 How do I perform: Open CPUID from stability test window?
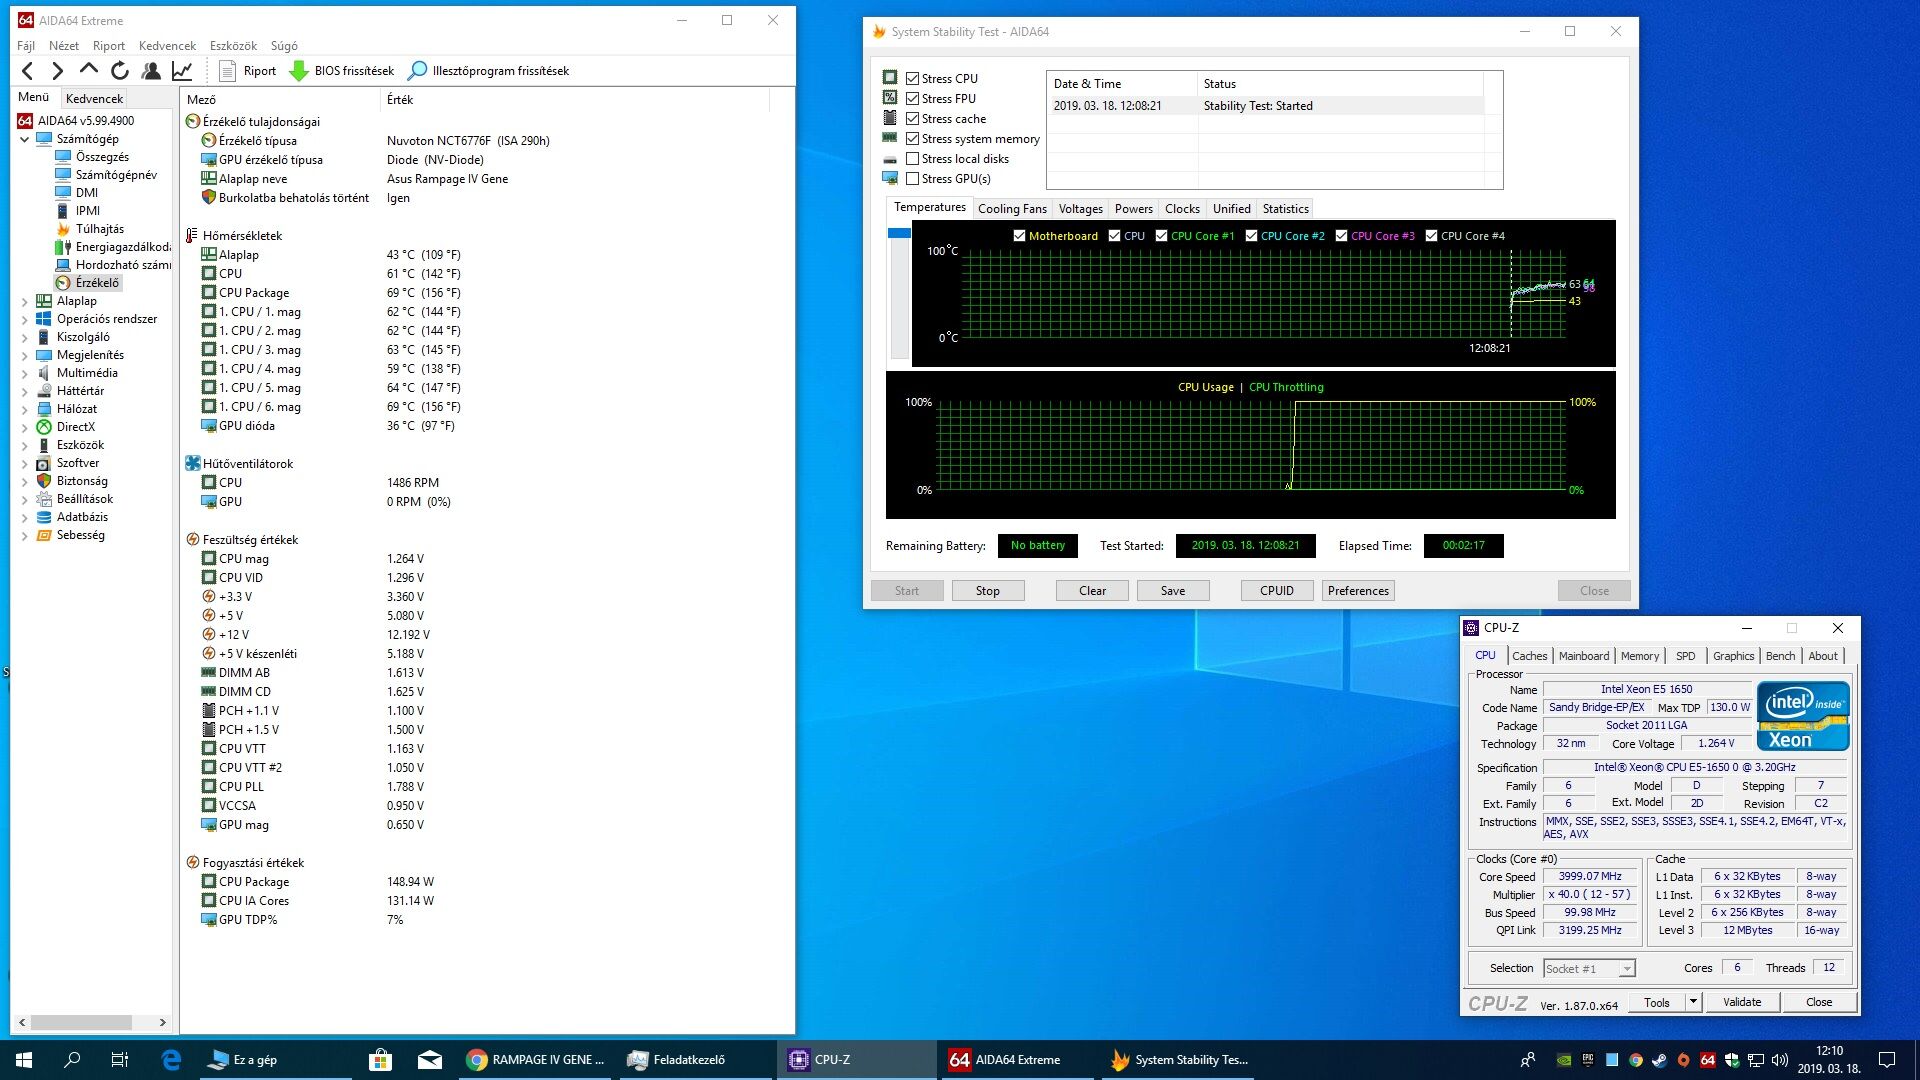(1276, 591)
